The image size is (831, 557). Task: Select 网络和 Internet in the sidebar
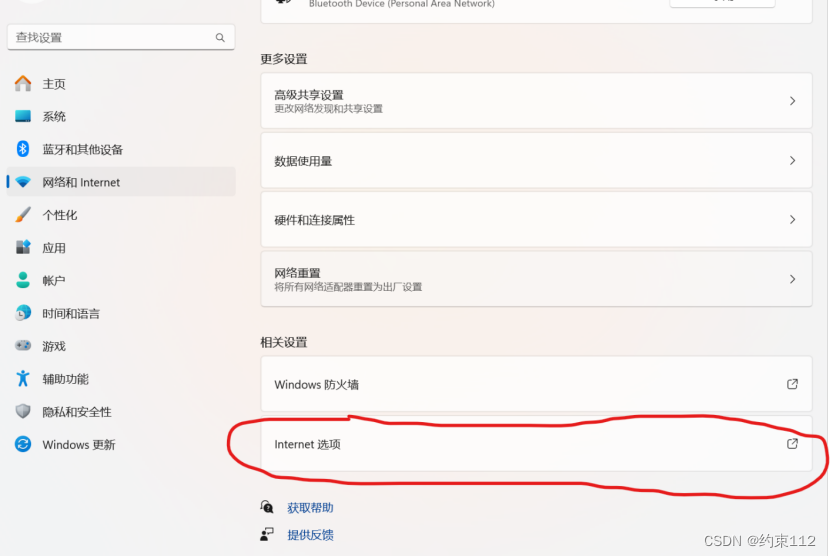[121, 182]
